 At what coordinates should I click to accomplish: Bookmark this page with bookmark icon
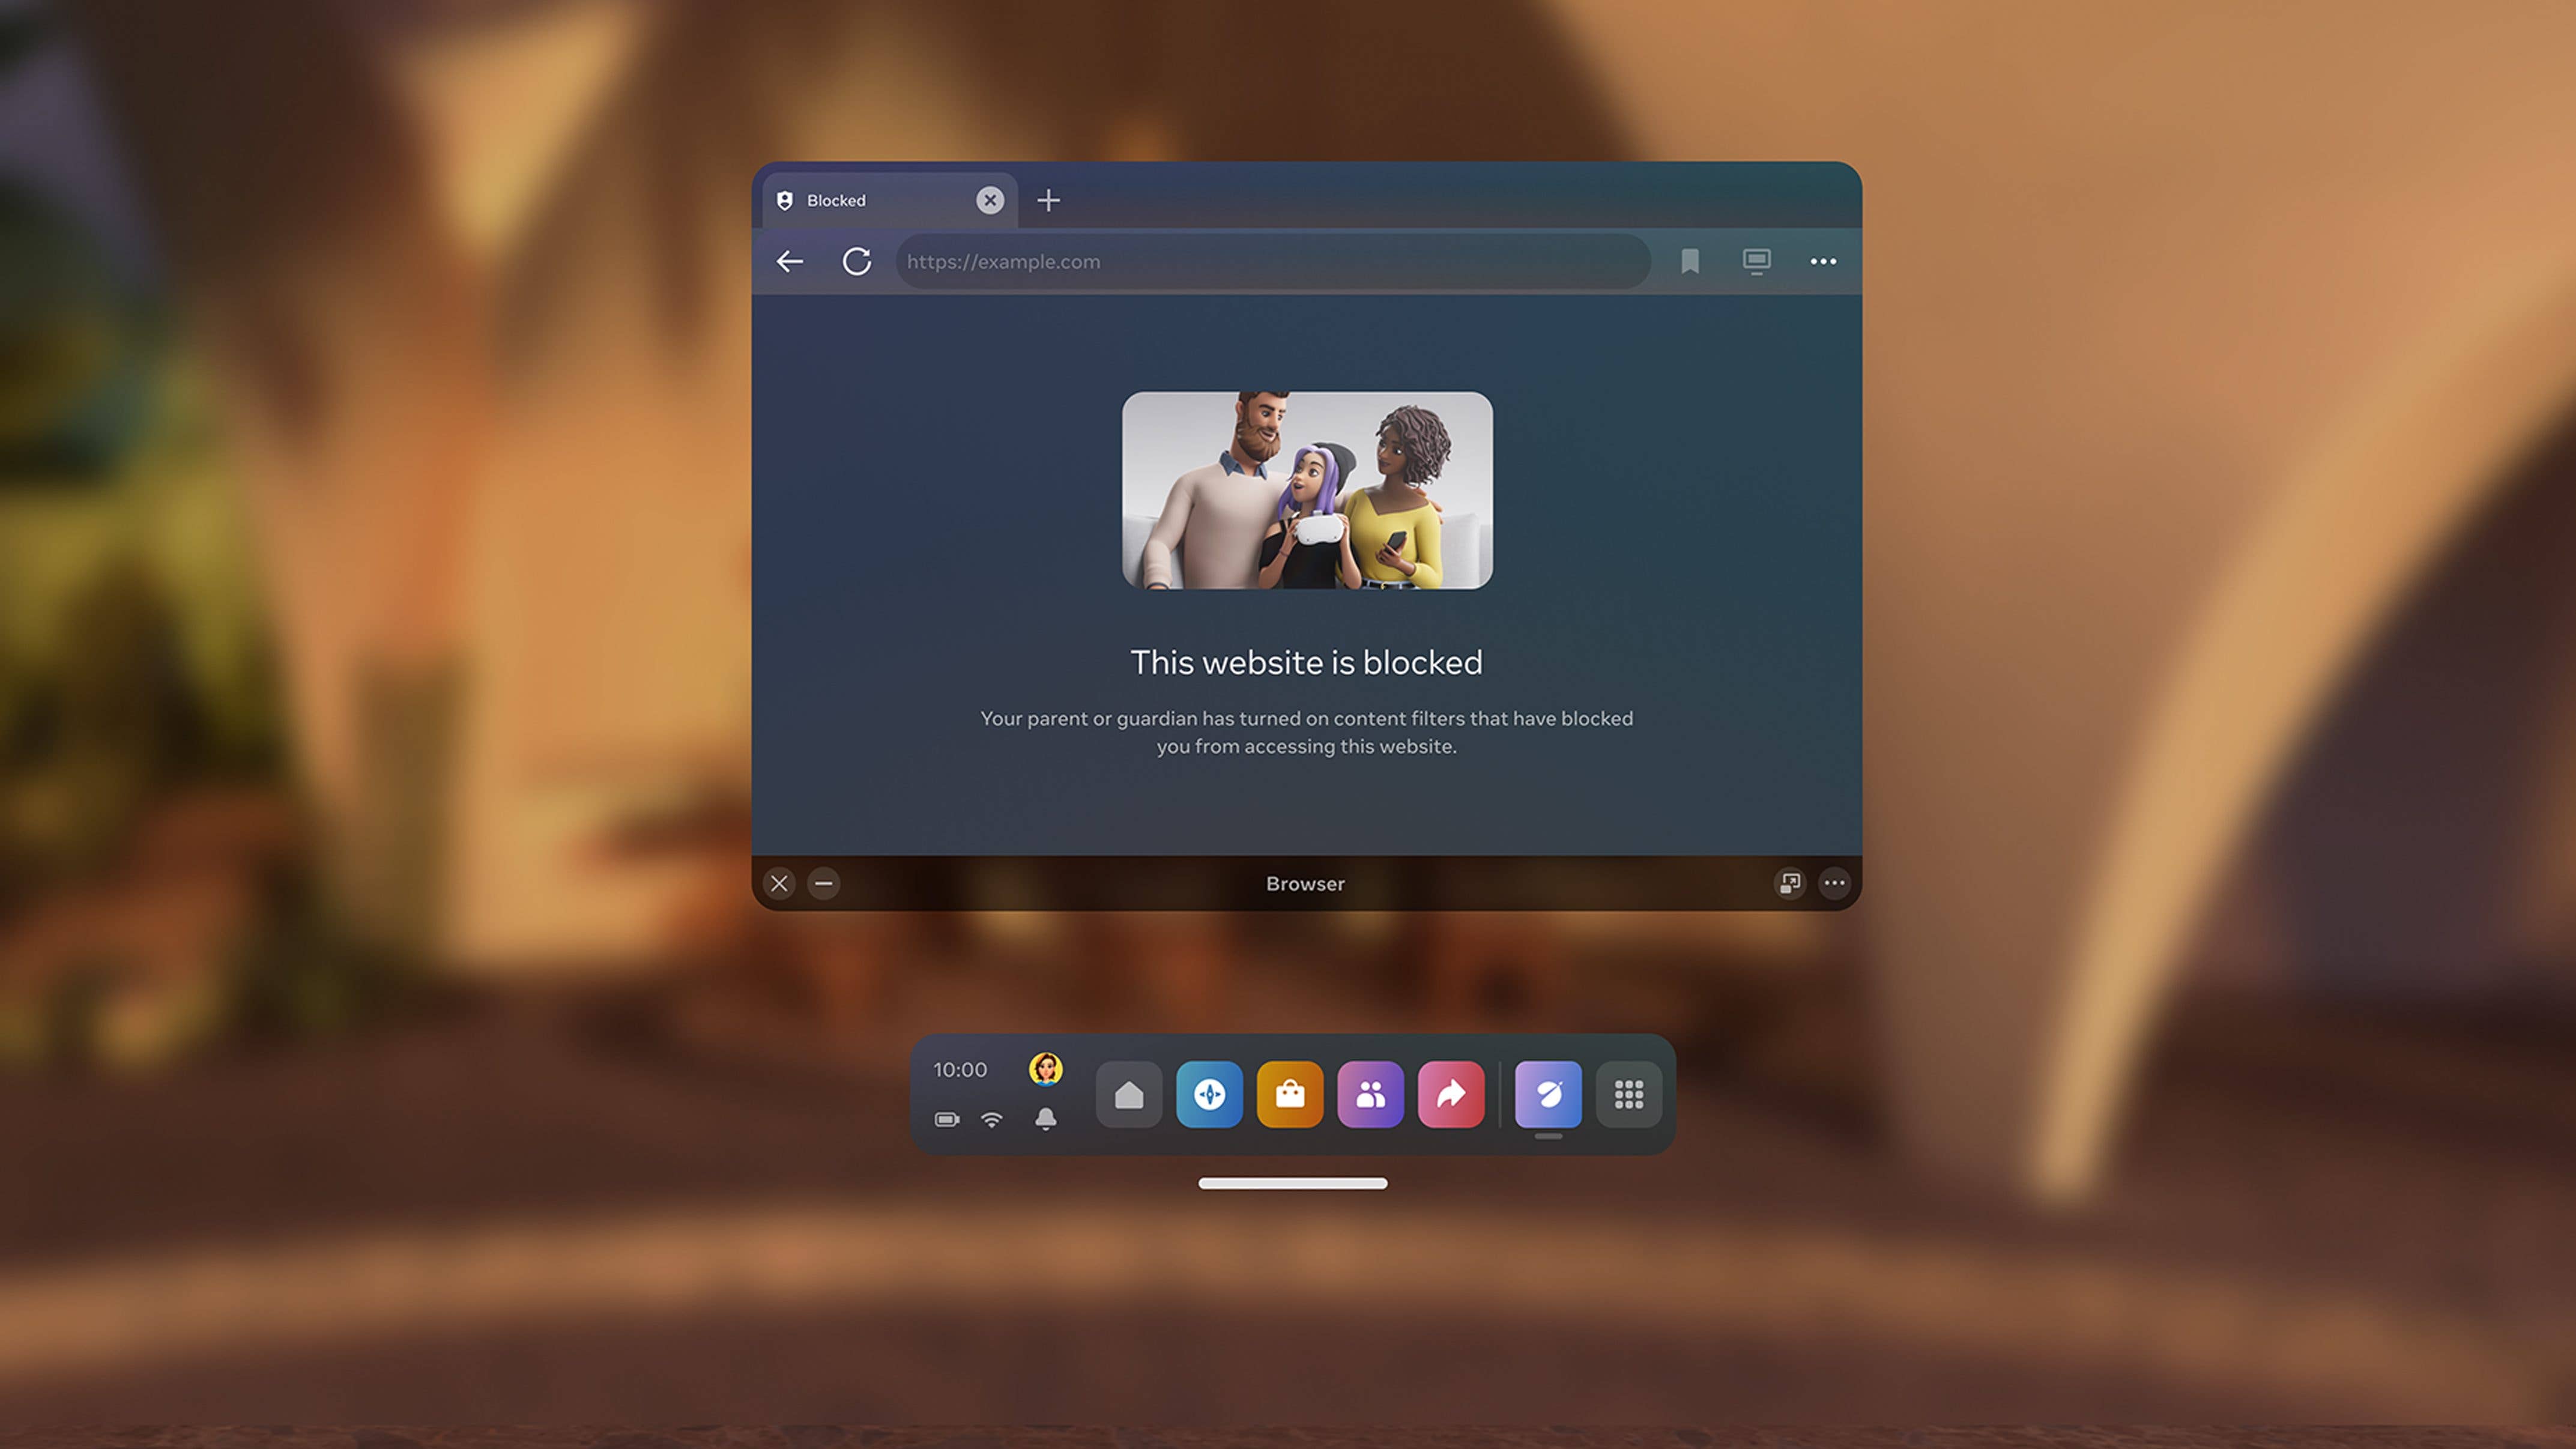1690,262
